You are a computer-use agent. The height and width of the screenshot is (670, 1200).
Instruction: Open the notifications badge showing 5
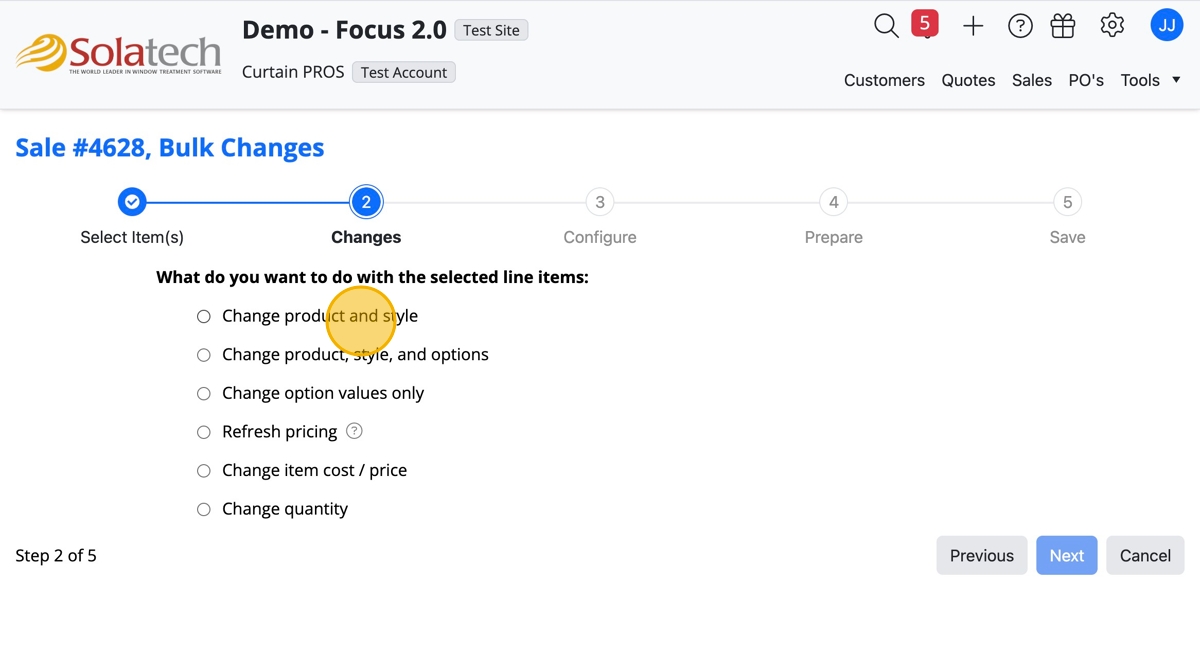pos(925,24)
